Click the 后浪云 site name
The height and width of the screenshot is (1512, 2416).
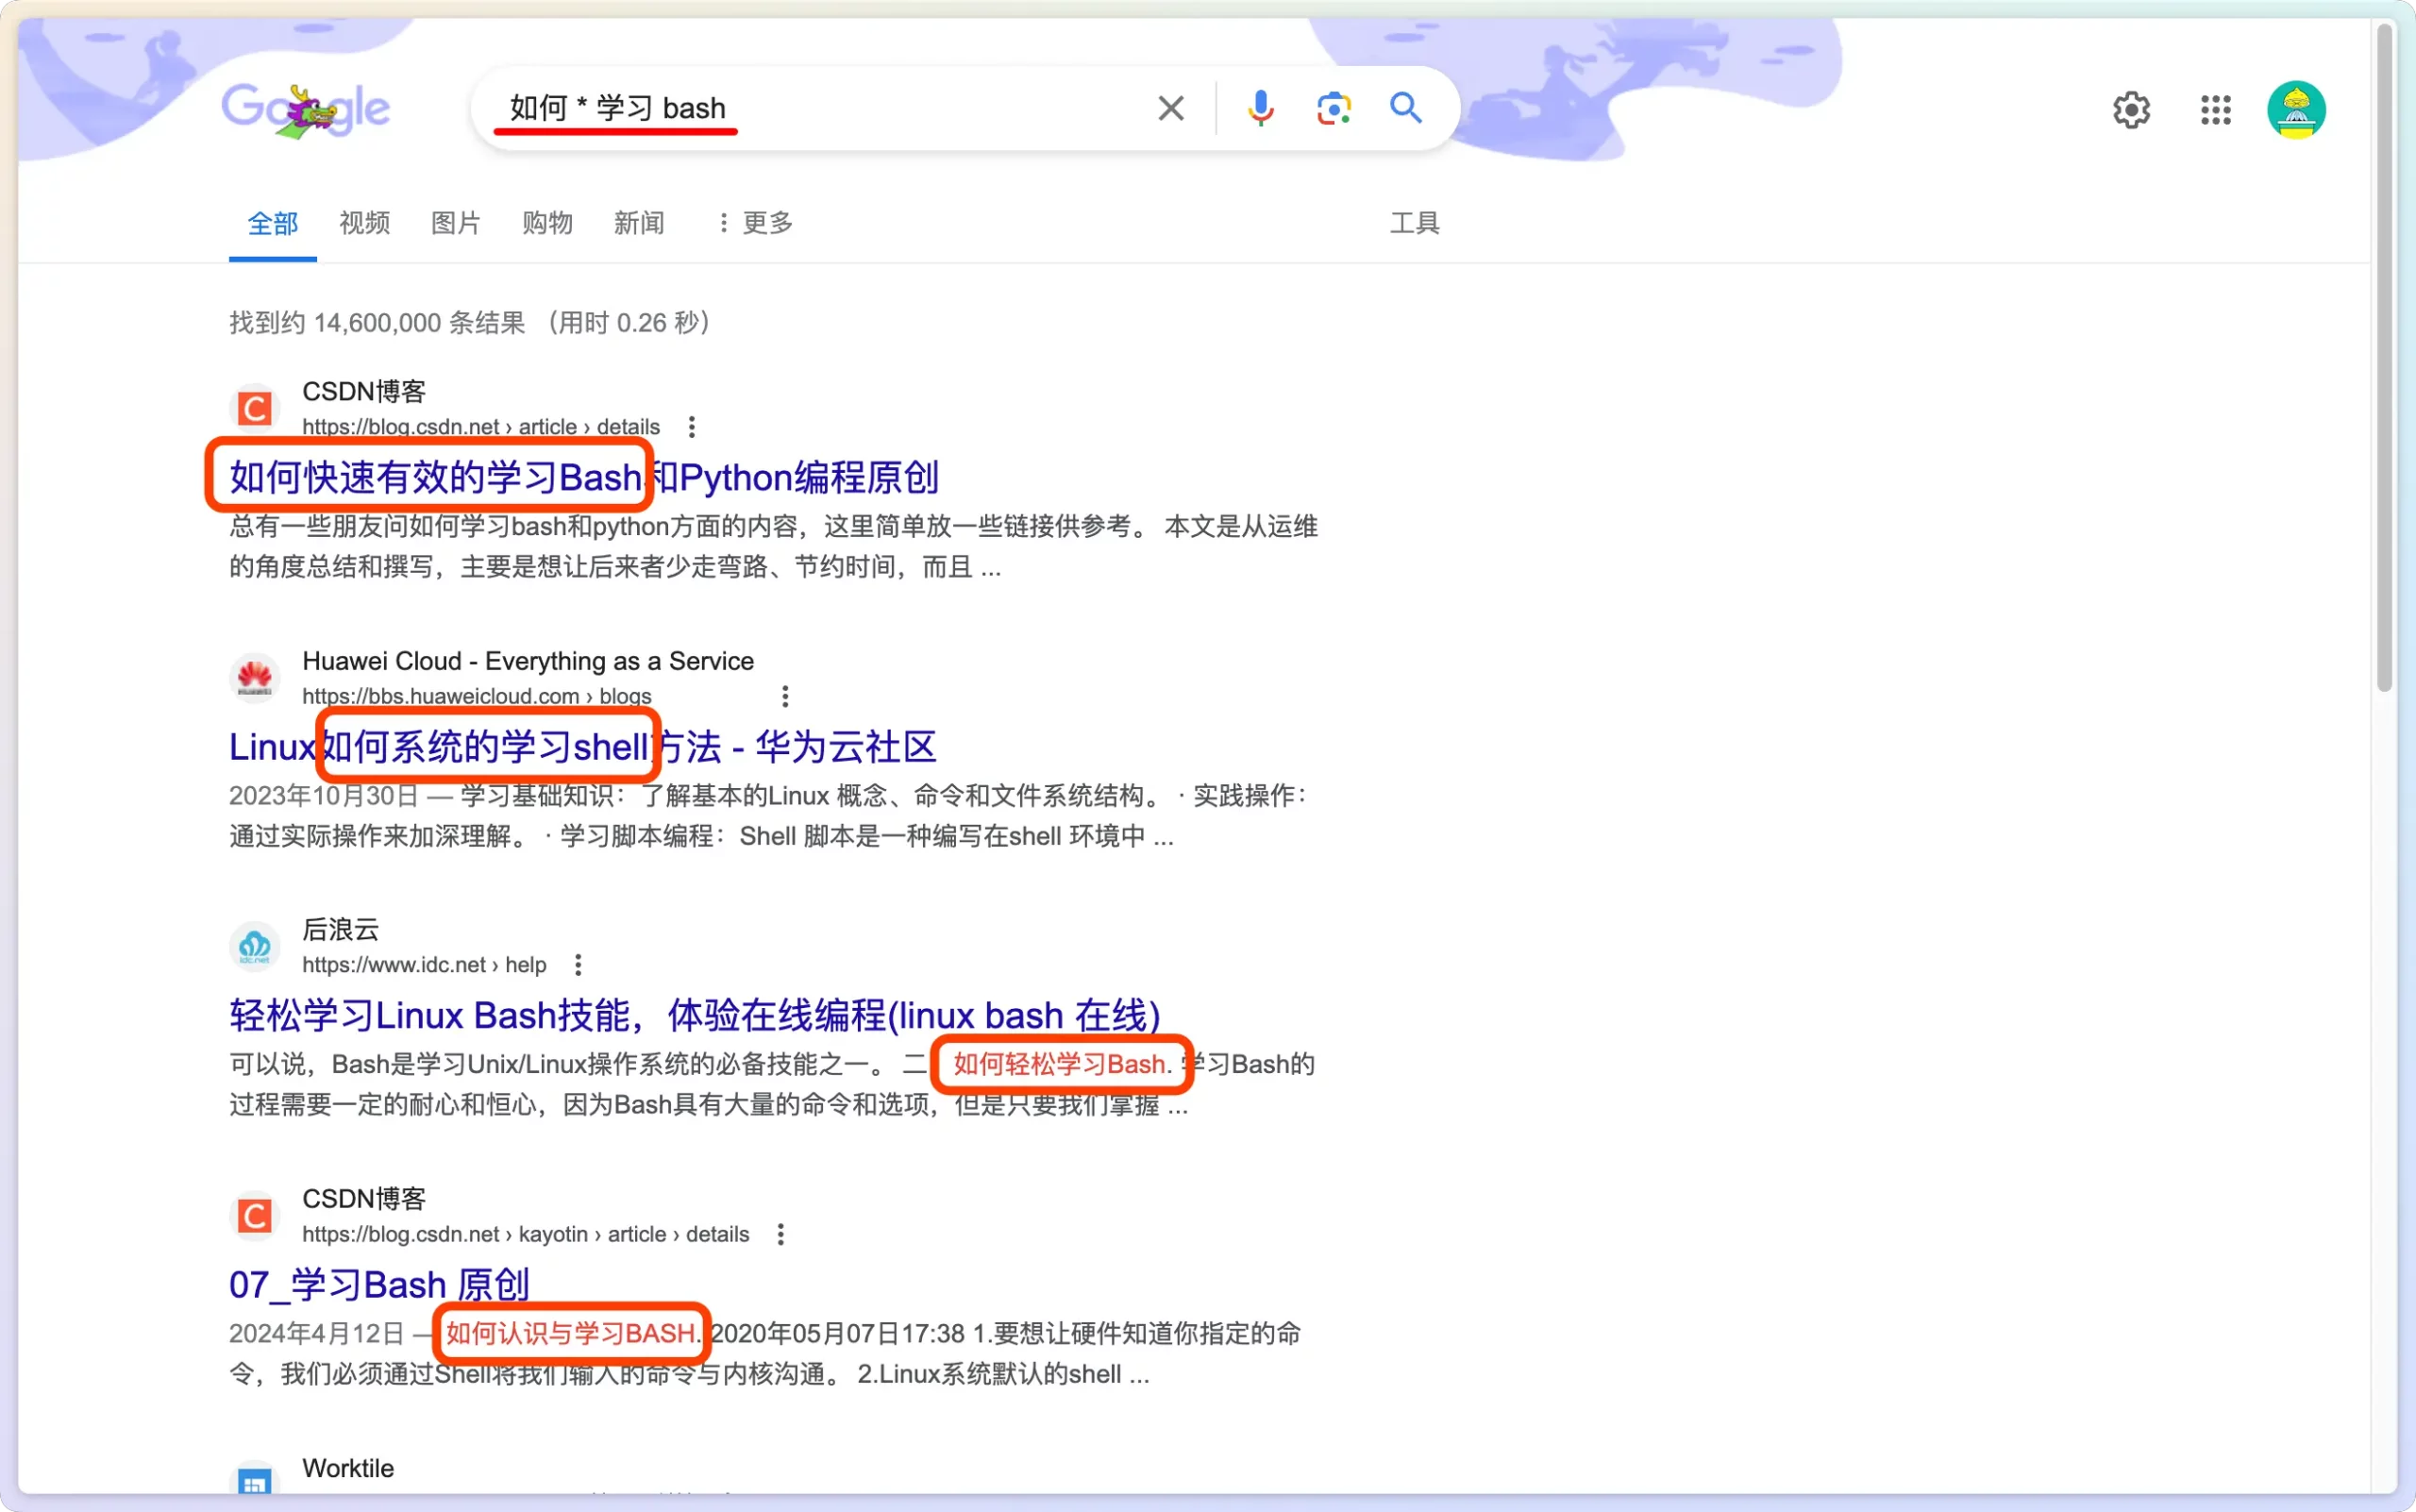coord(341,930)
